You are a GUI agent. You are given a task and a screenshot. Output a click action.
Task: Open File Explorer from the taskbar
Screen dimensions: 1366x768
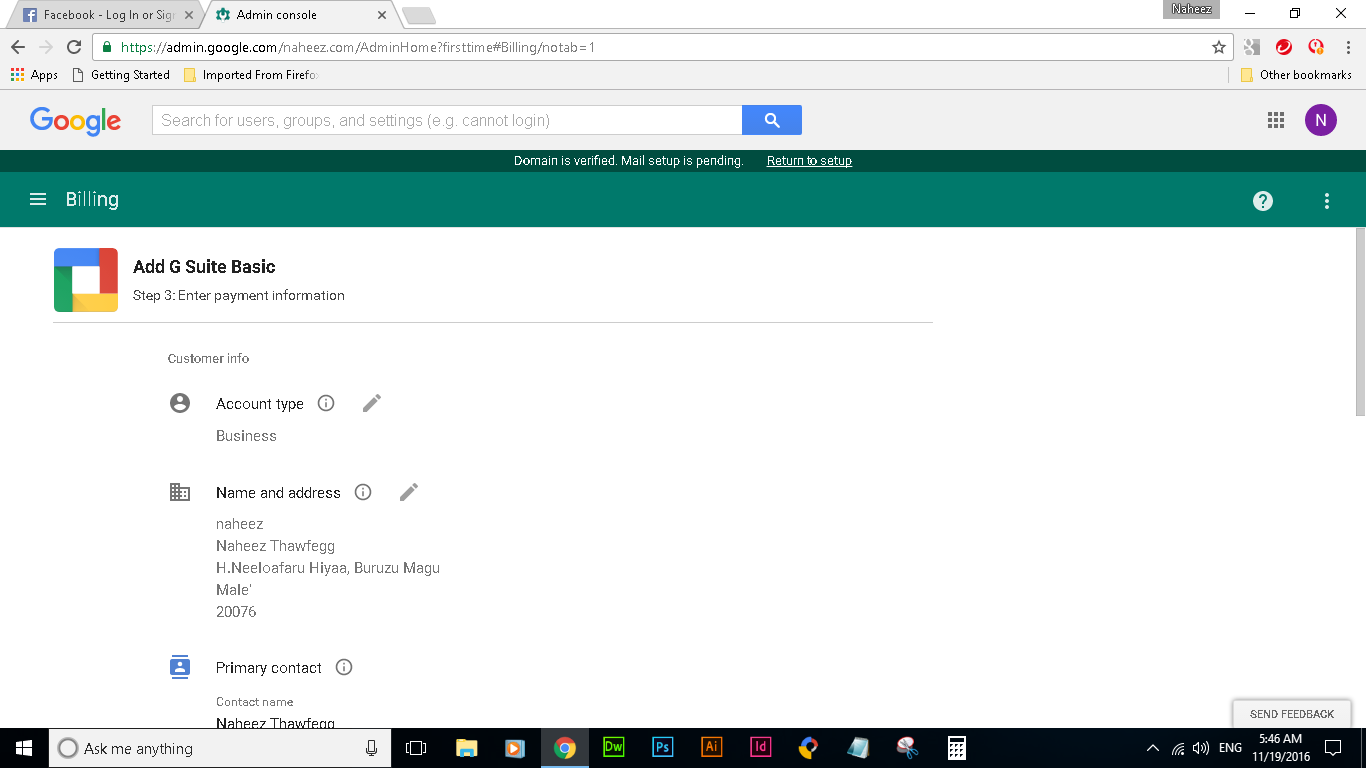tap(467, 748)
